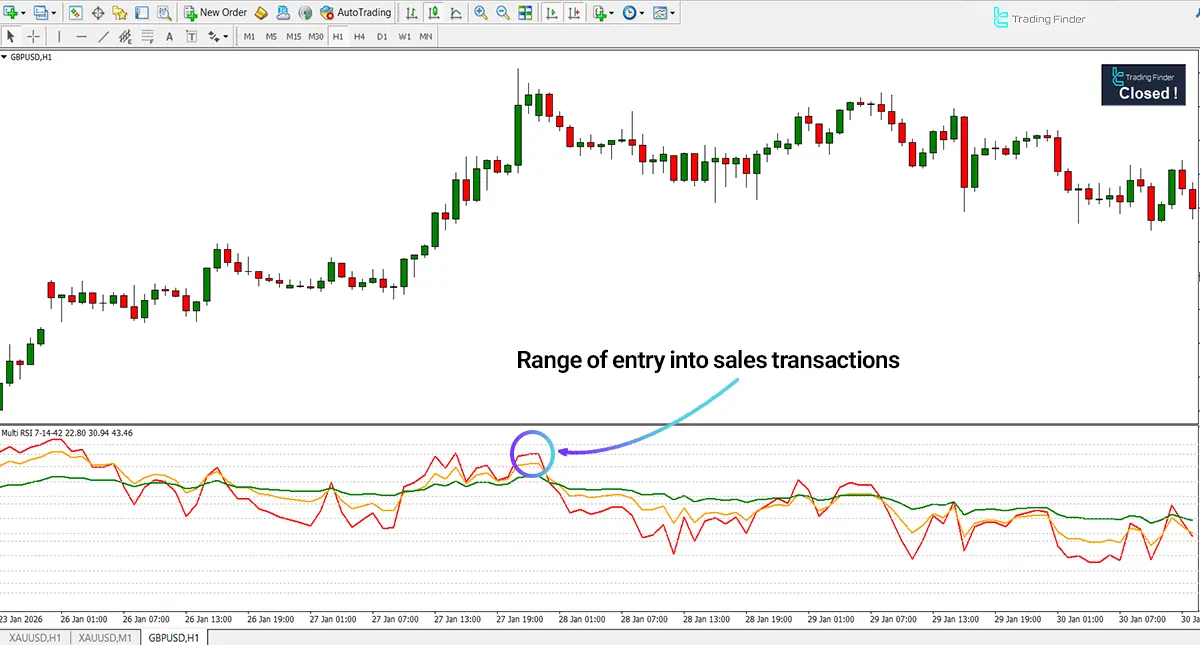1200x645 pixels.
Task: Open the New Order dialog
Action: click(214, 12)
